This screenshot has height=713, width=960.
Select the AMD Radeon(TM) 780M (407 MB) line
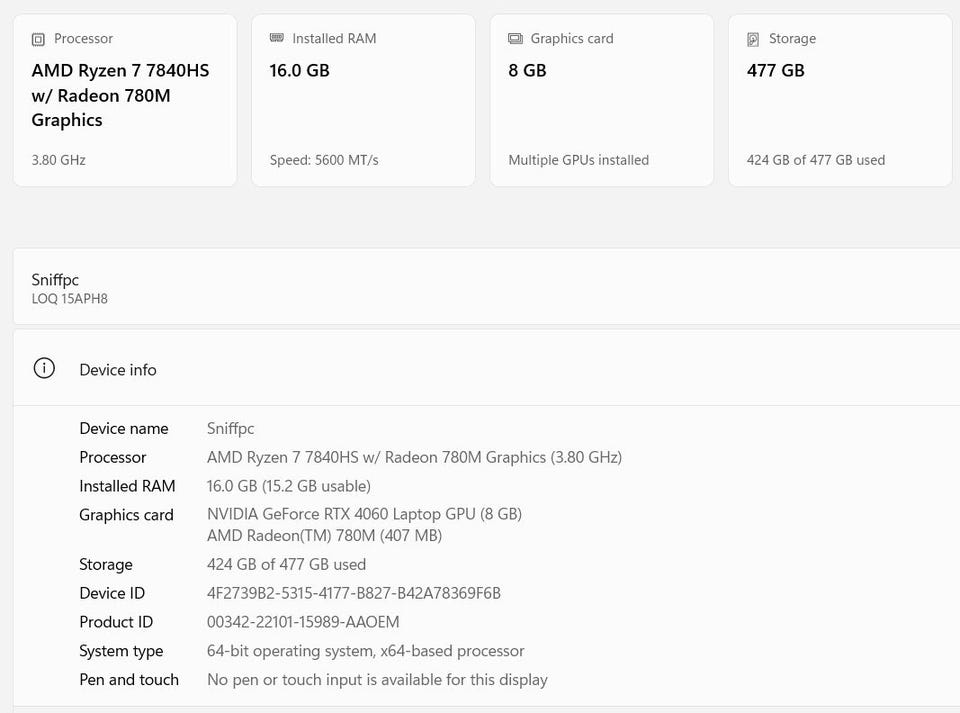(324, 536)
